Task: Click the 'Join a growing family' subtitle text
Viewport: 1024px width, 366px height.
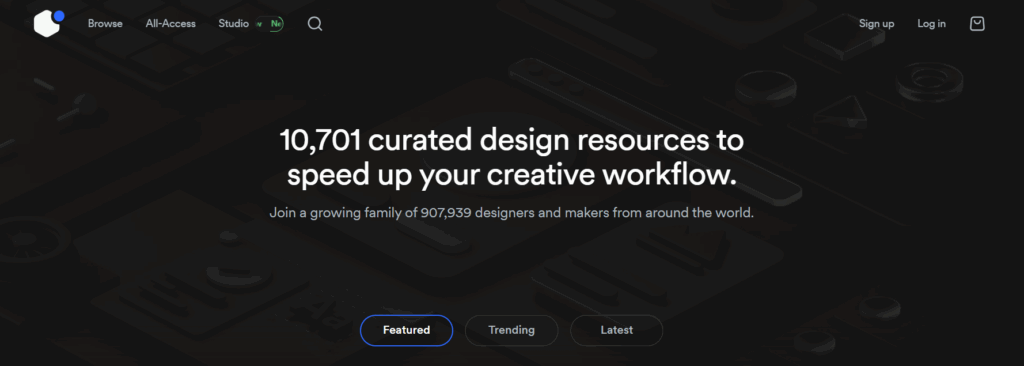Action: [x=512, y=213]
